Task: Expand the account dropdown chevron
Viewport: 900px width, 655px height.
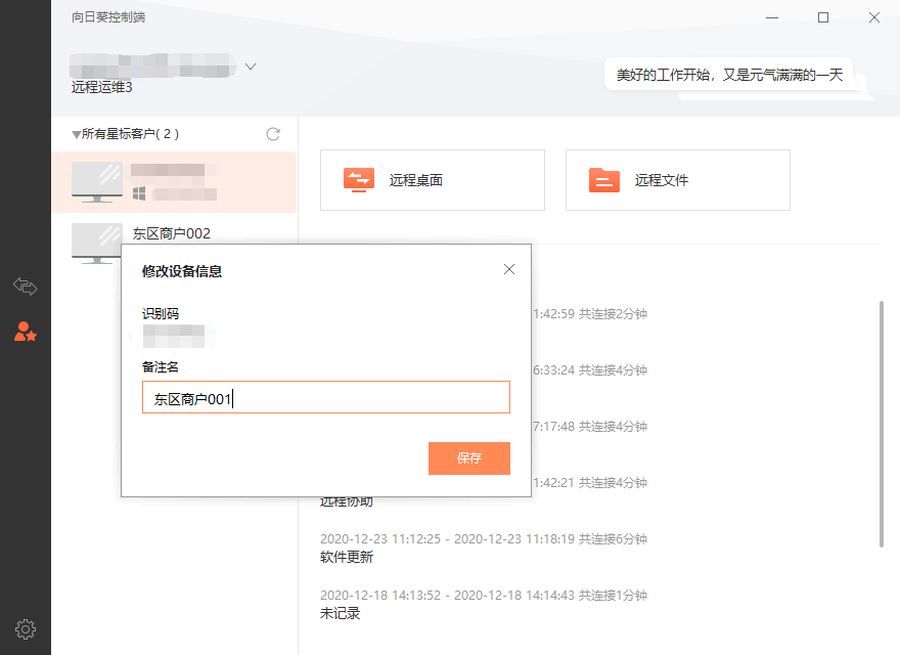Action: click(250, 67)
